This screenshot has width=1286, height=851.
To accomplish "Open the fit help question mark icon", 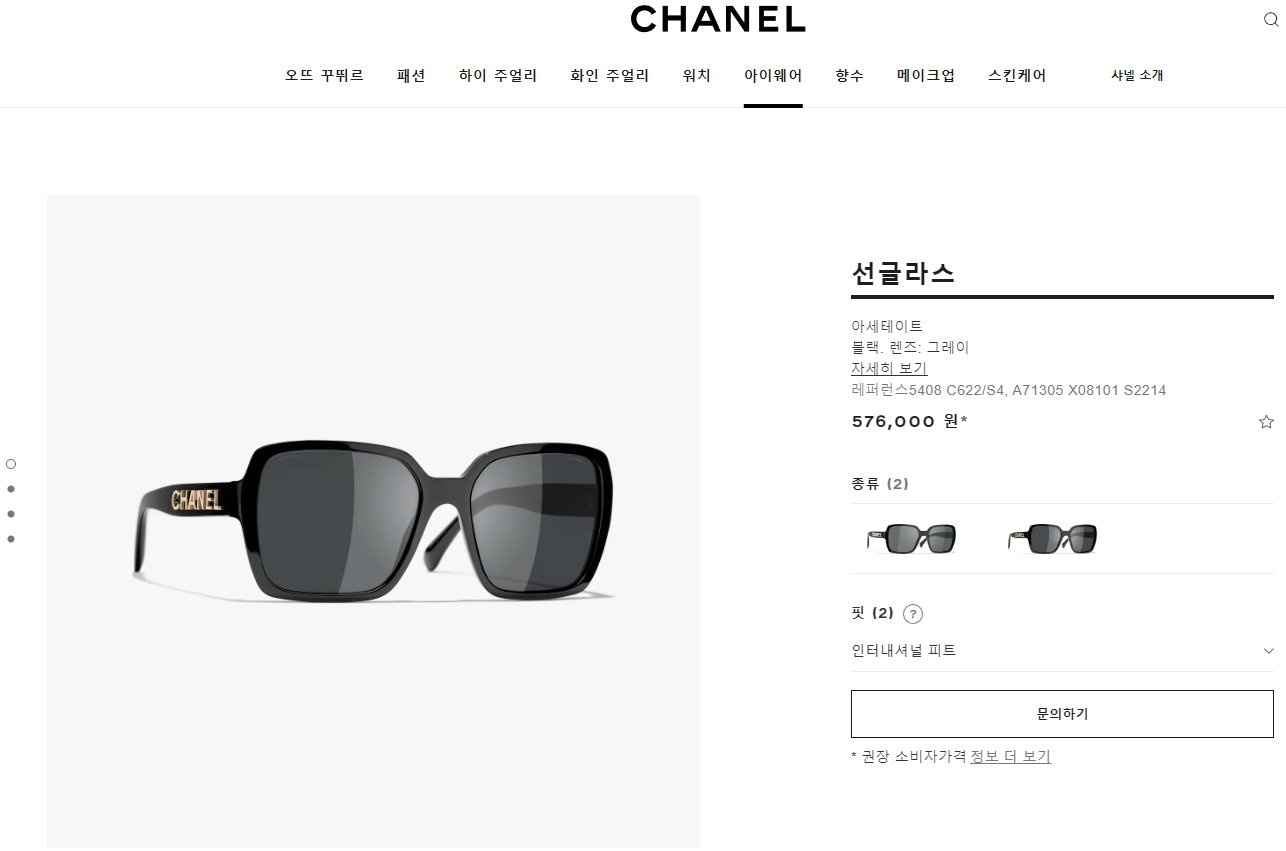I will [912, 614].
